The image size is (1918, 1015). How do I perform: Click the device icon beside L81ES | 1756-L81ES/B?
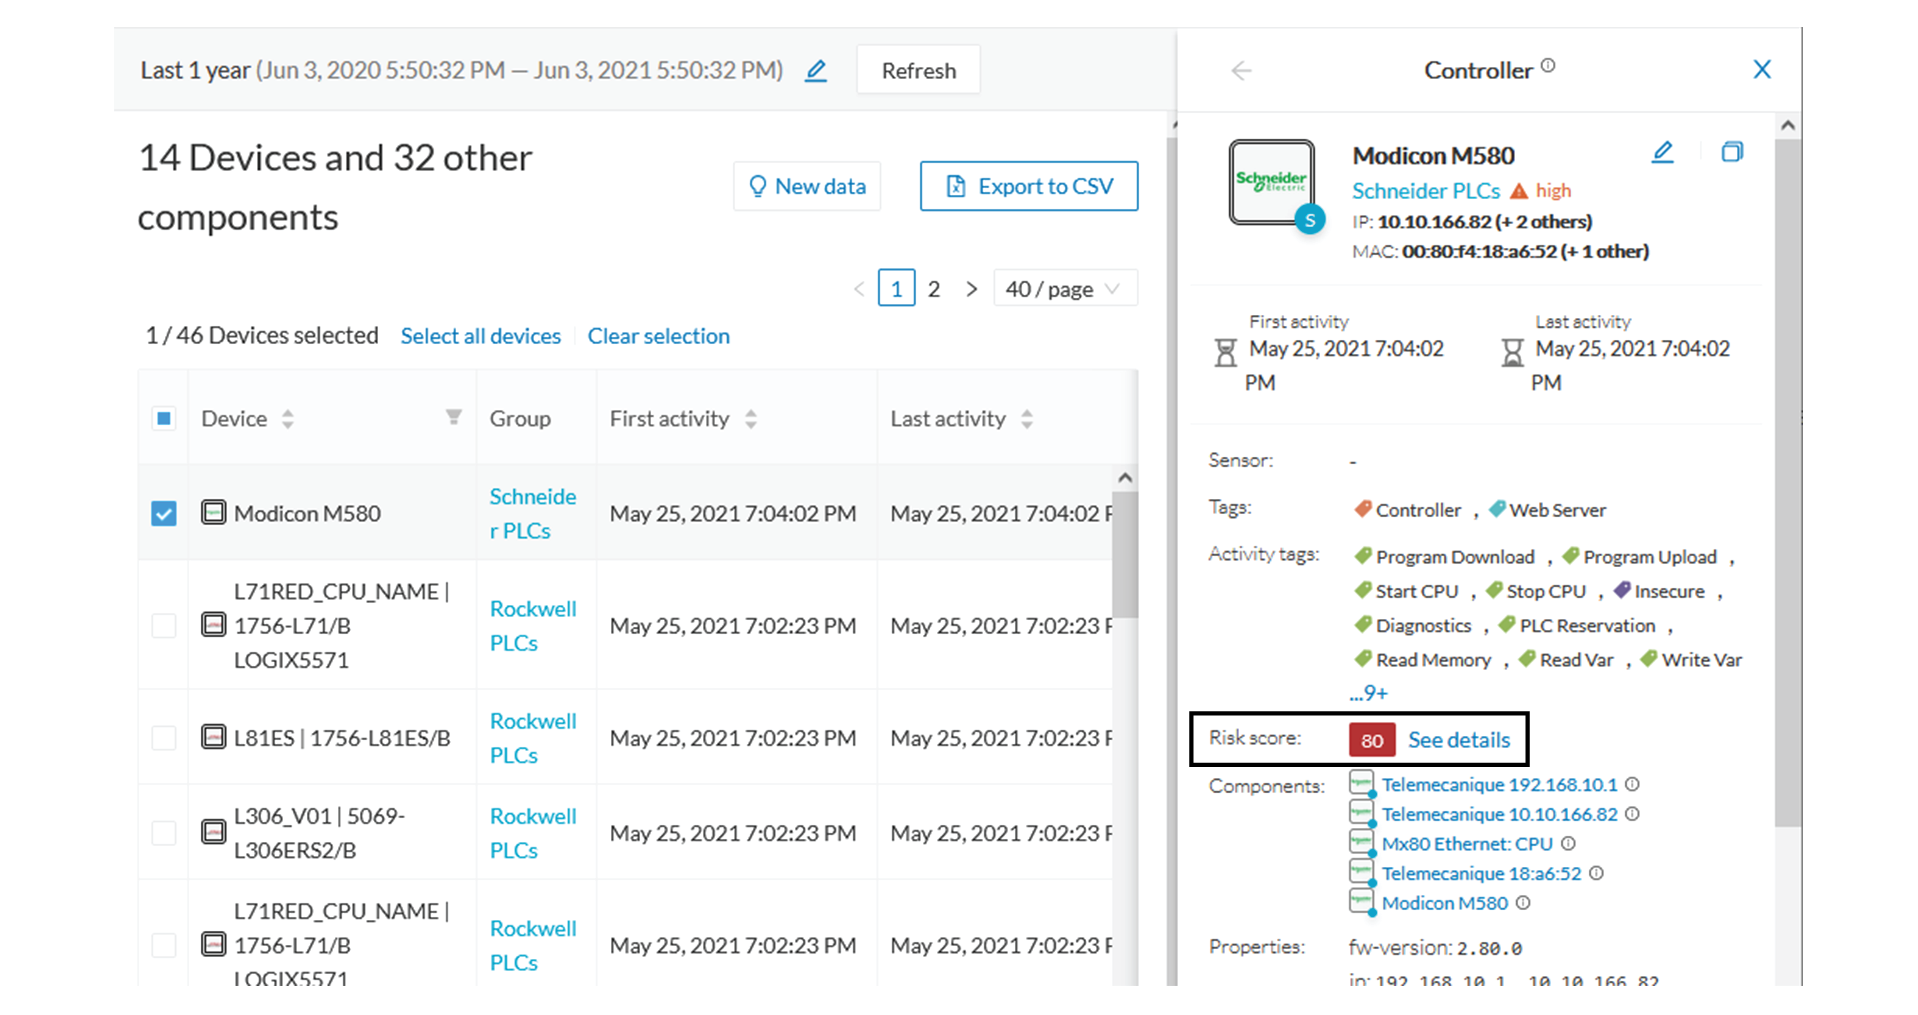point(213,737)
